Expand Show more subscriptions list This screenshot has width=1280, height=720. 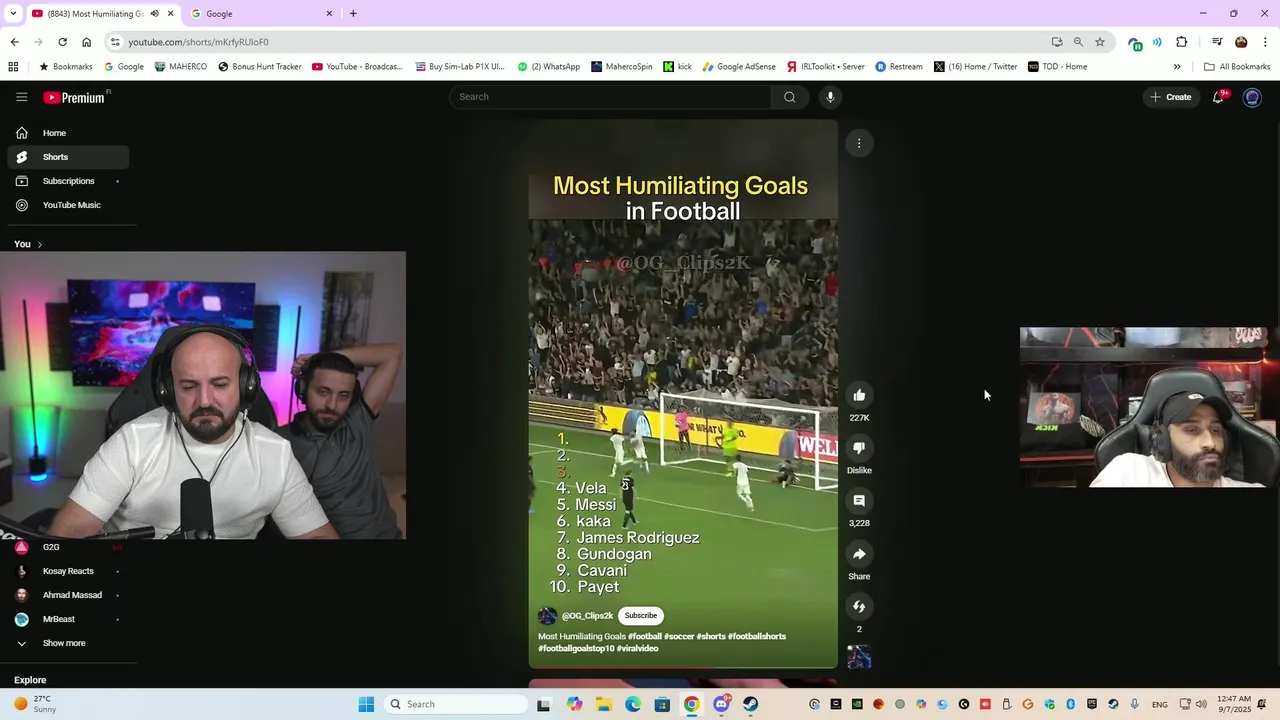coord(68,643)
